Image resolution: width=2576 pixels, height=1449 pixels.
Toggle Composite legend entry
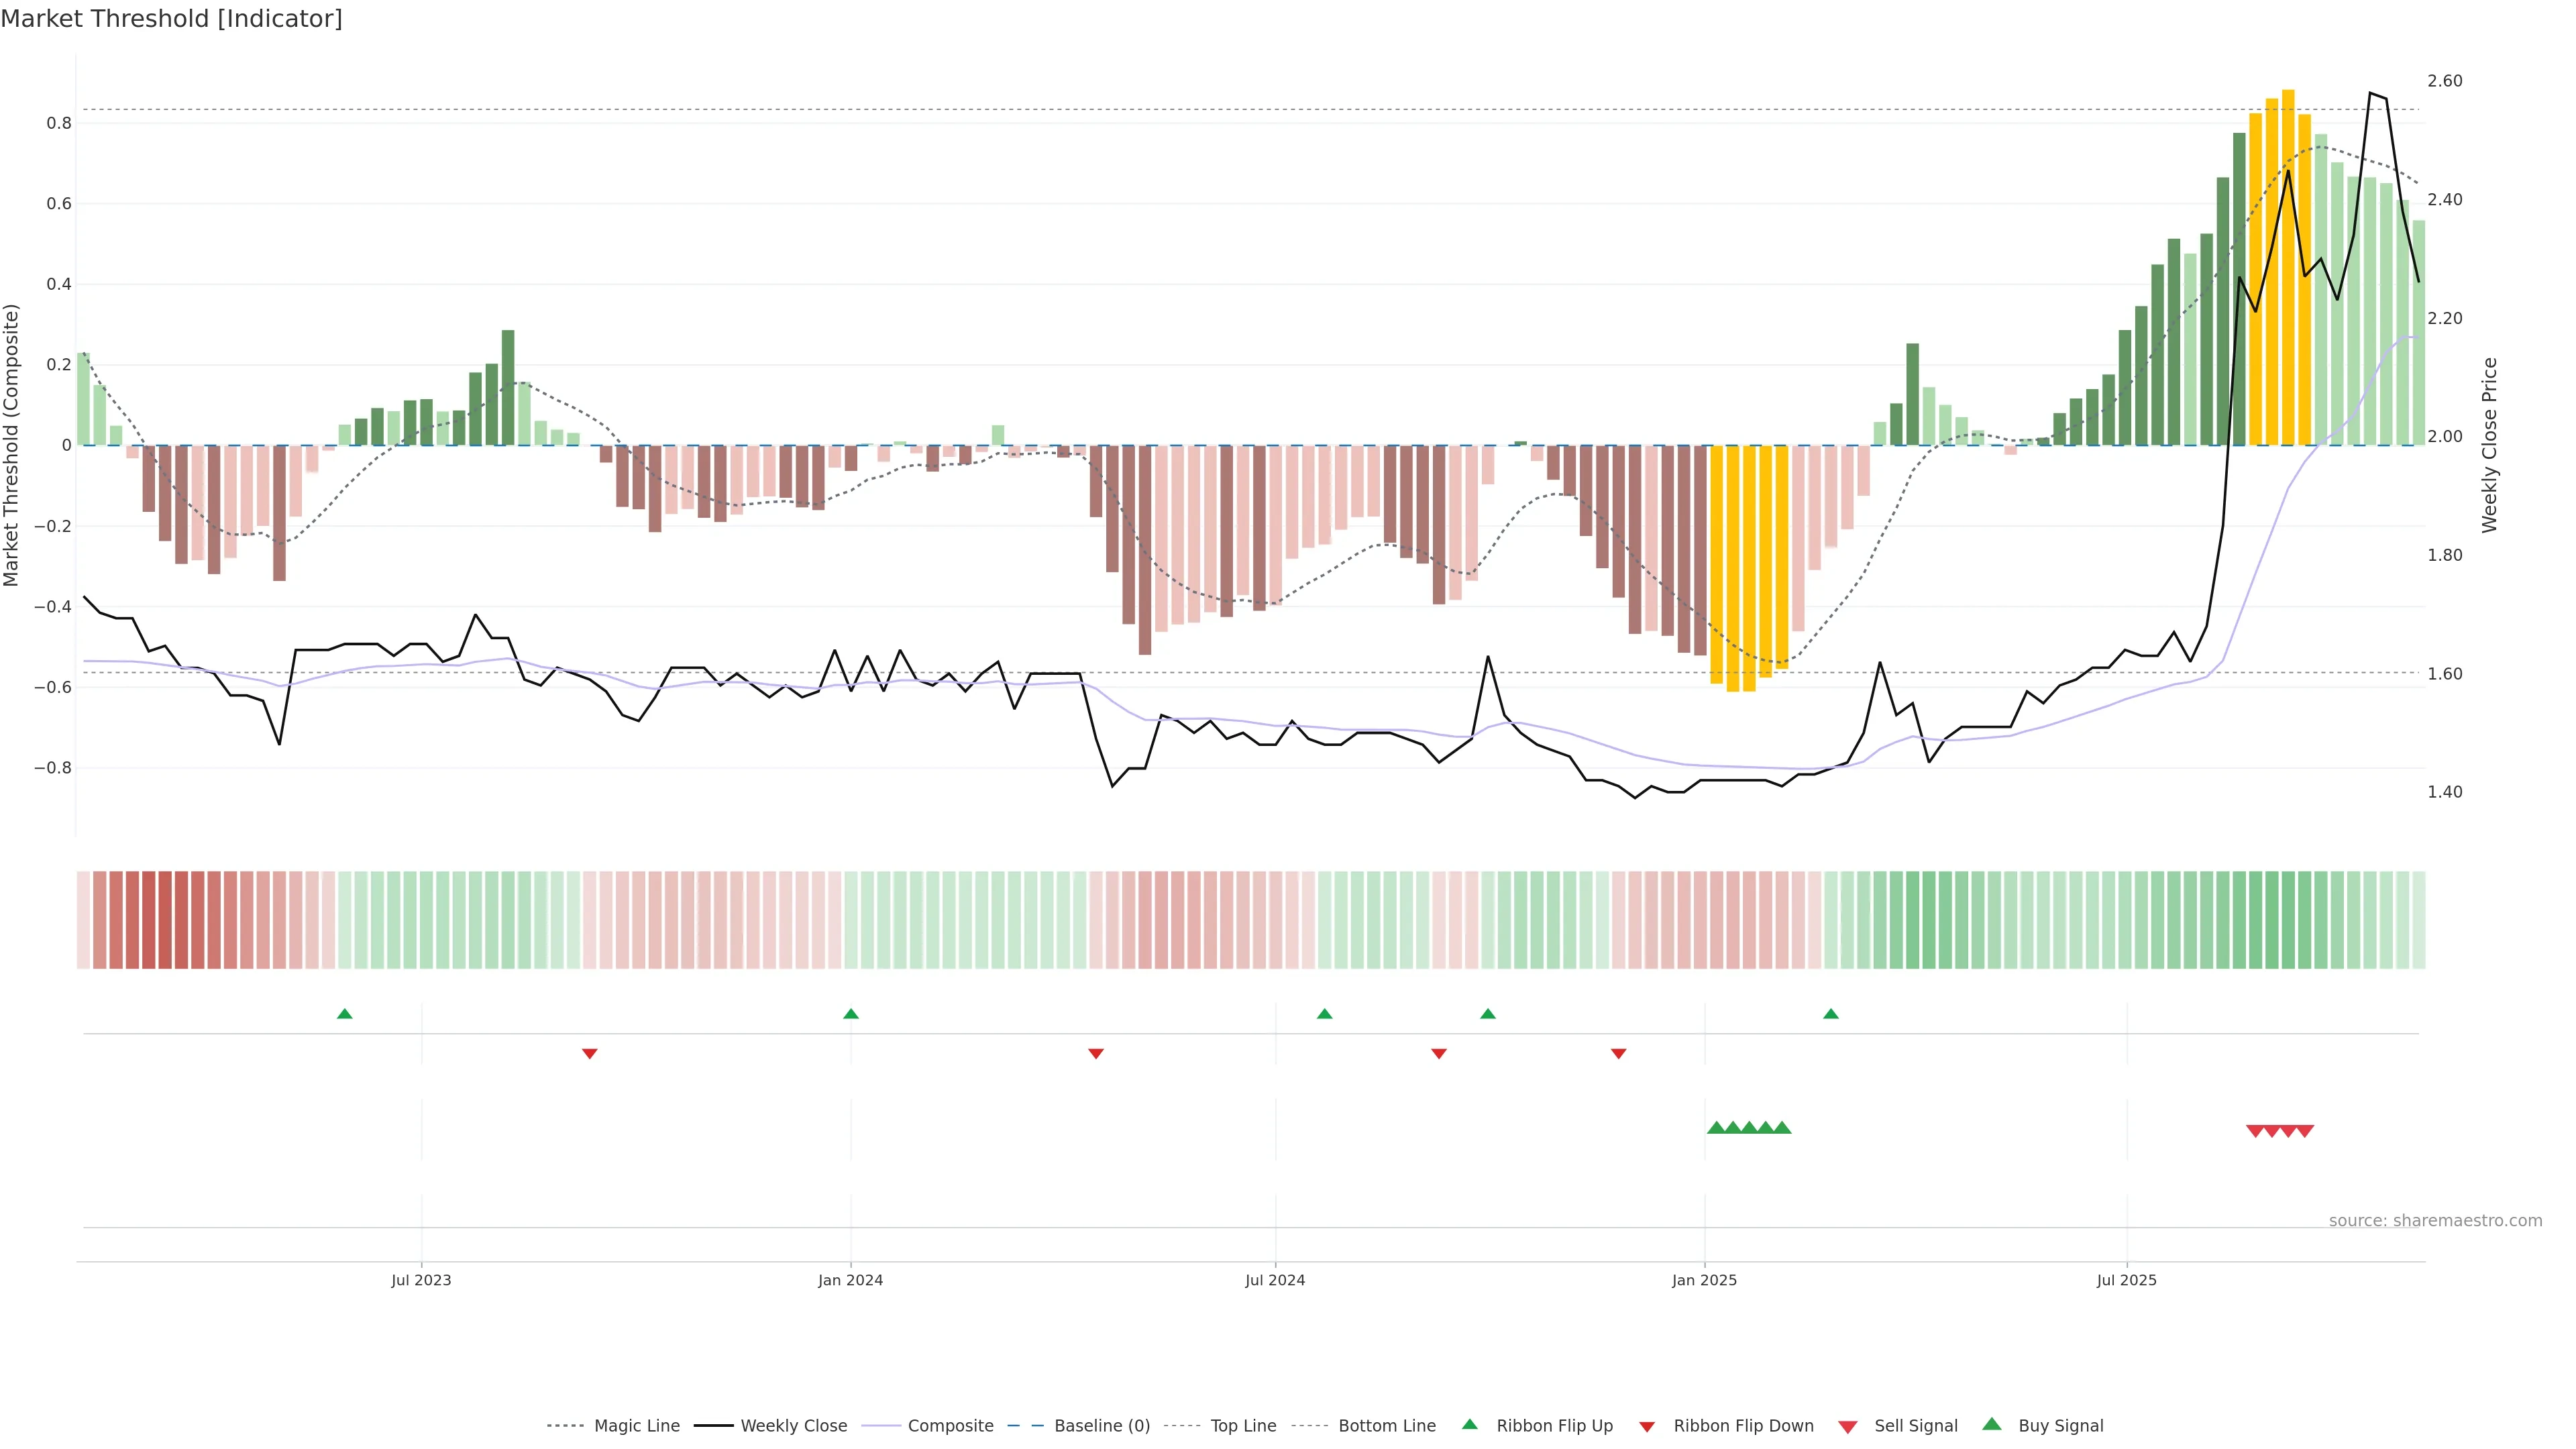point(950,1425)
